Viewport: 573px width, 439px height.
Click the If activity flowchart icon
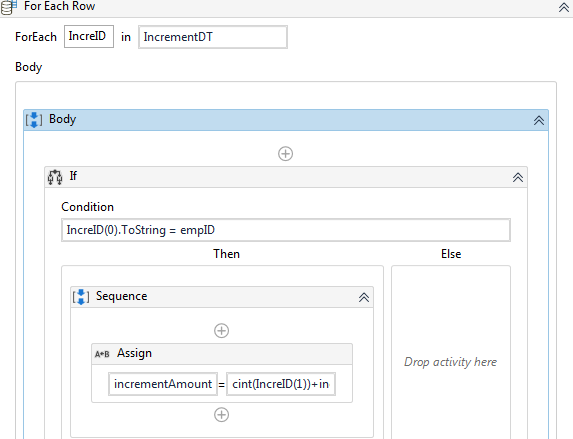(55, 177)
